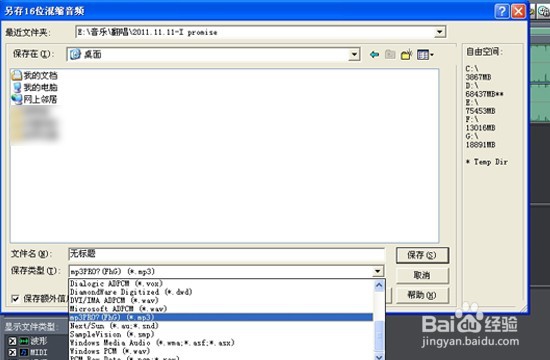The image size is (550, 360).
Task: Select mp3PRO (FhG) (*.mp3) list entry
Action: 221,317
